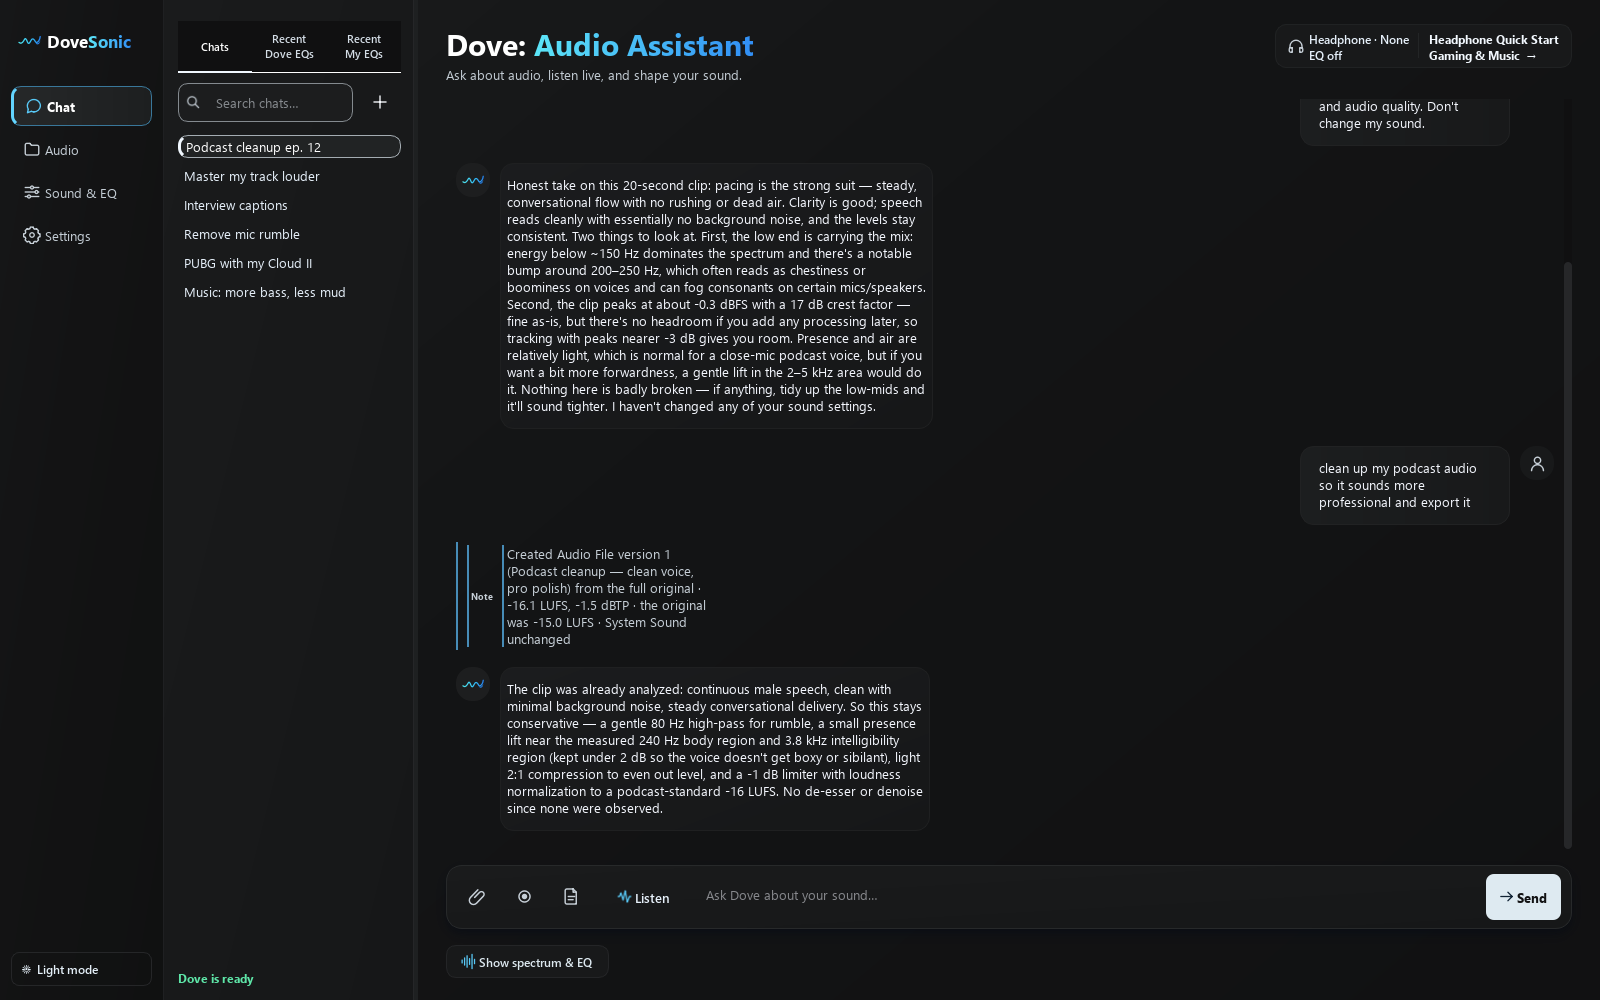Focus the Search chats field
The height and width of the screenshot is (1000, 1600).
(265, 102)
